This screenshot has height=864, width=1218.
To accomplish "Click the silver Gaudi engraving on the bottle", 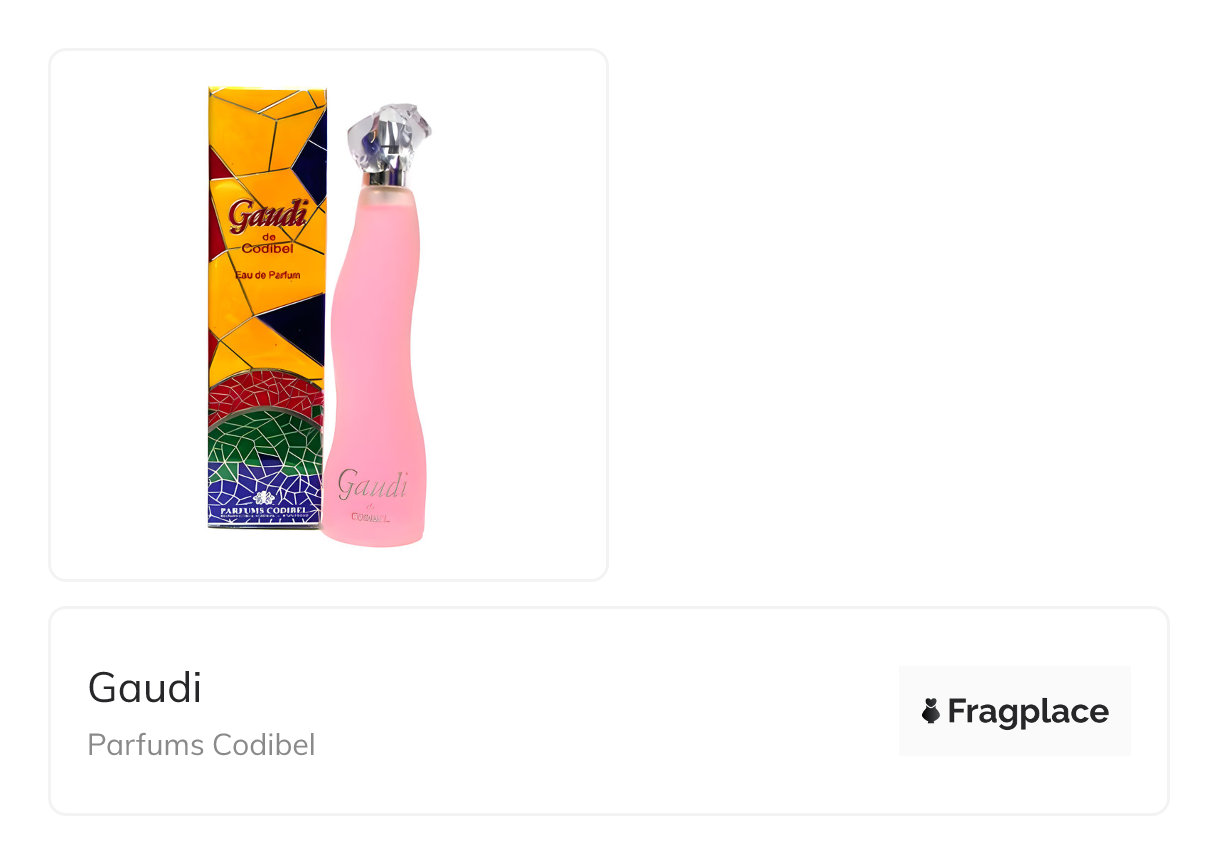I will 372,485.
